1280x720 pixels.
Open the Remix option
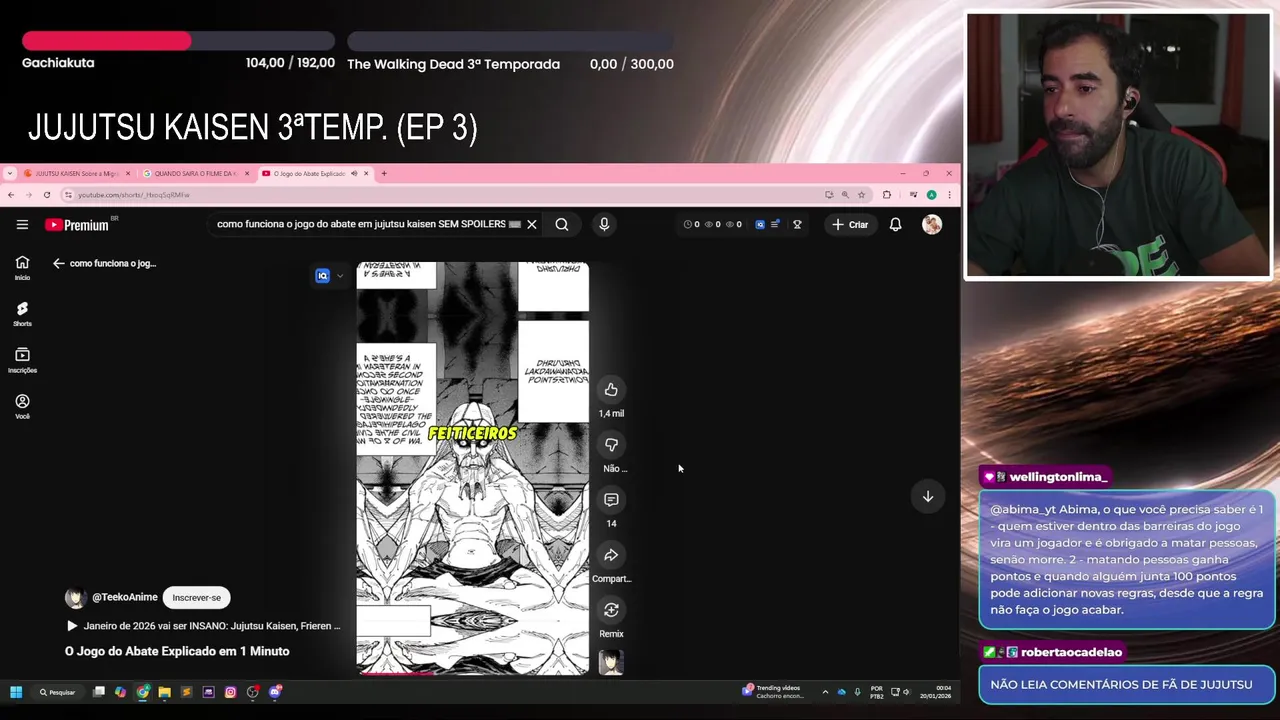pyautogui.click(x=611, y=610)
